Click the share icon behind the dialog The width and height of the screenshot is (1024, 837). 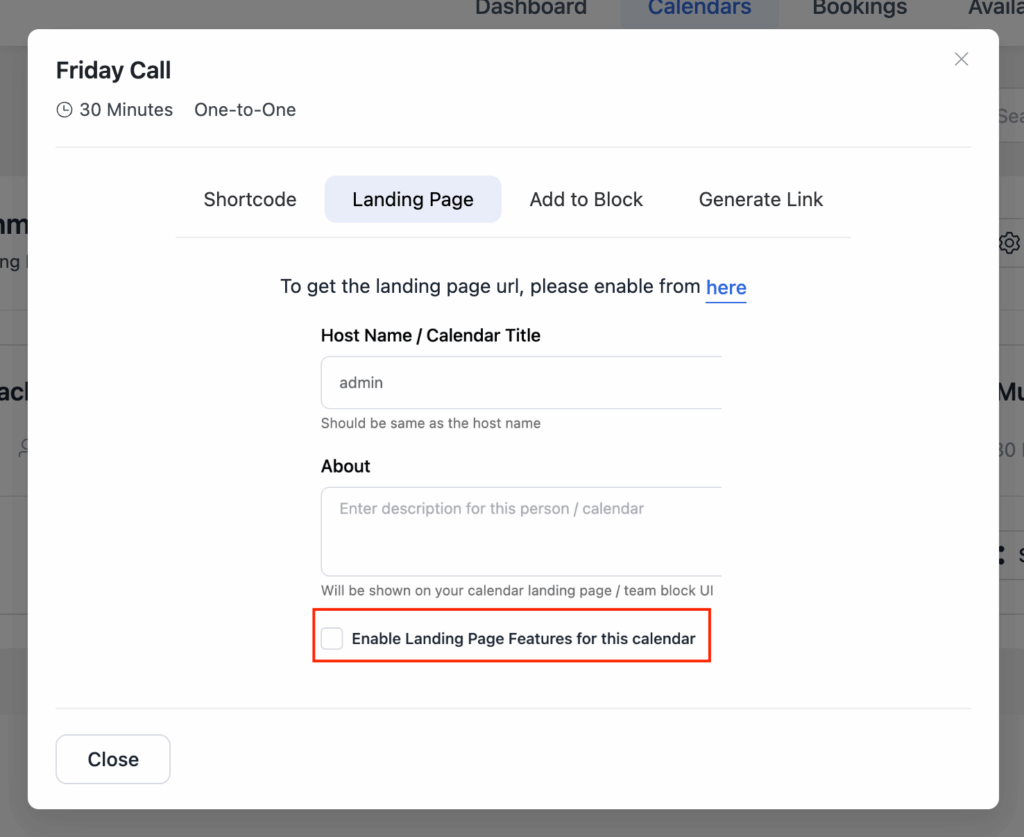pyautogui.click(x=1001, y=555)
